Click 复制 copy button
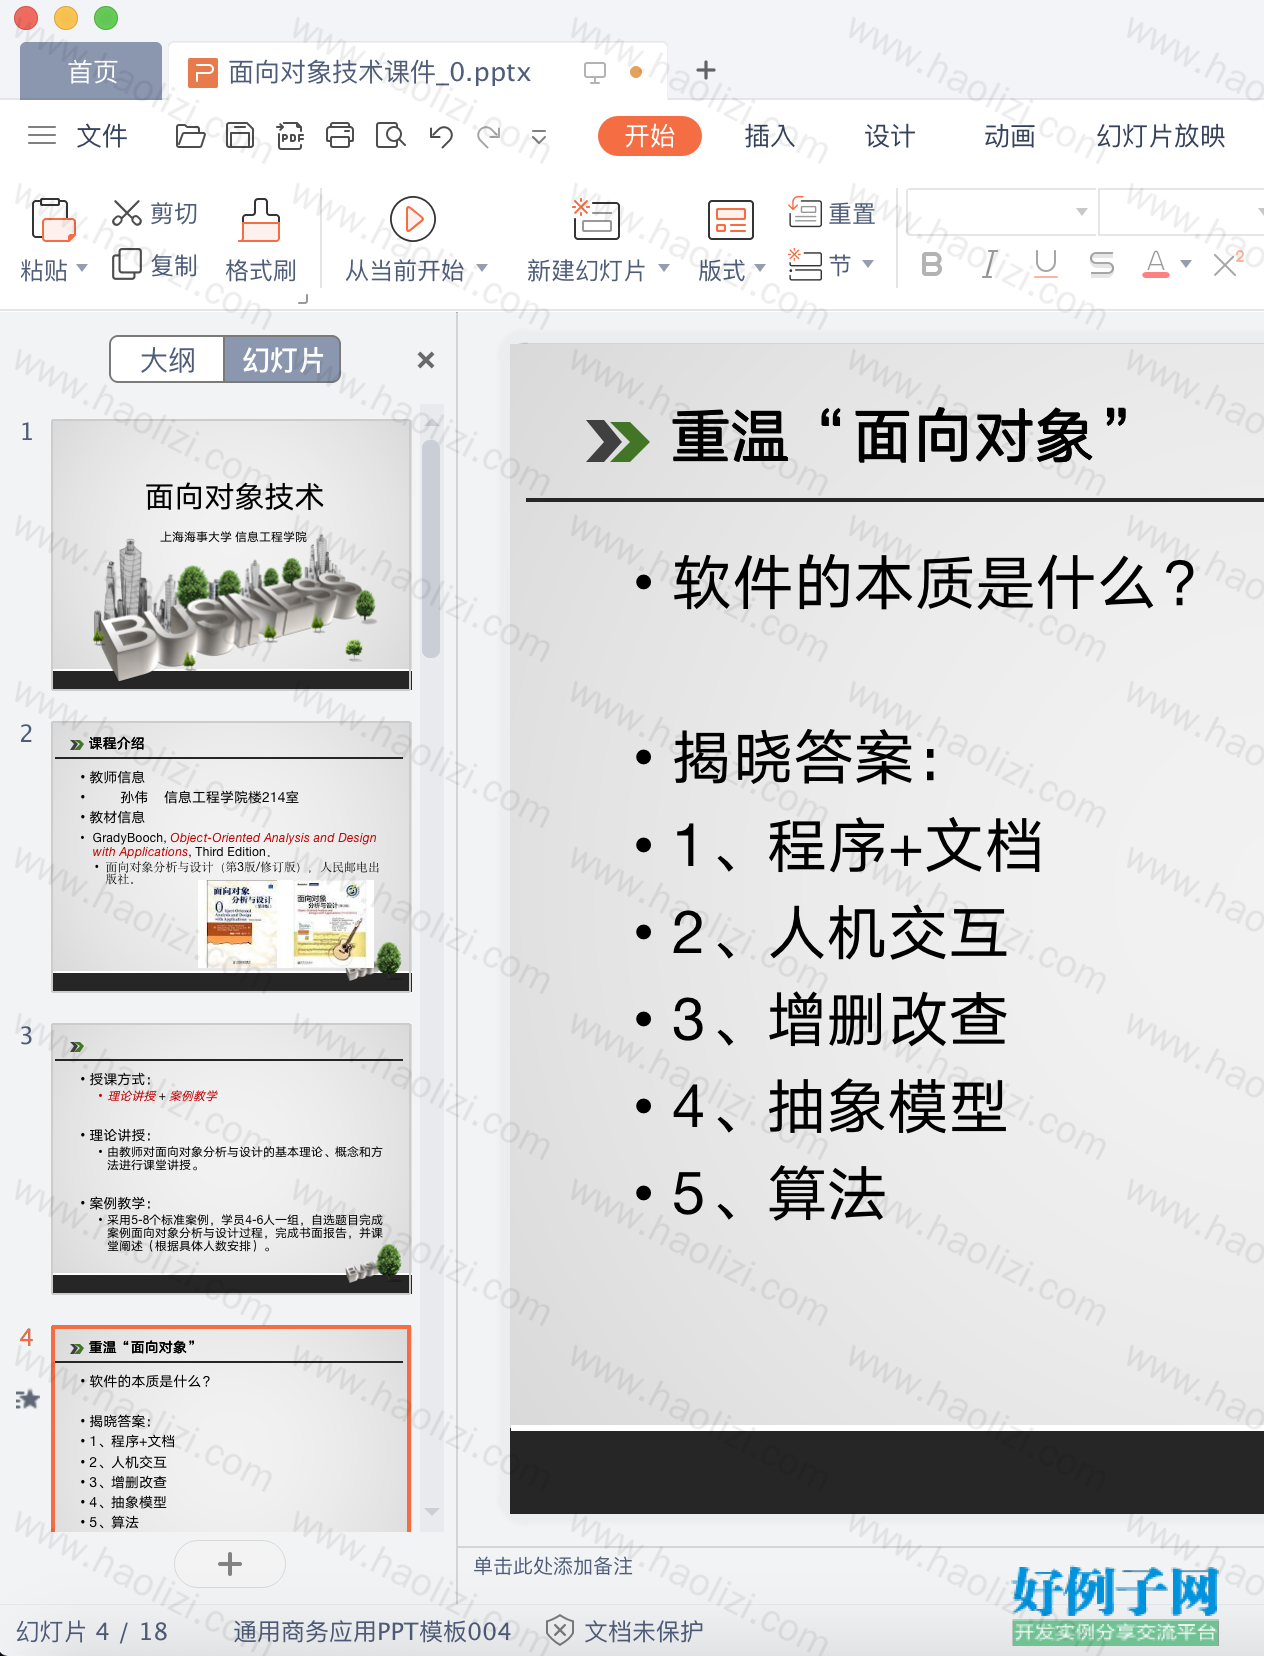Image resolution: width=1264 pixels, height=1656 pixels. 155,265
